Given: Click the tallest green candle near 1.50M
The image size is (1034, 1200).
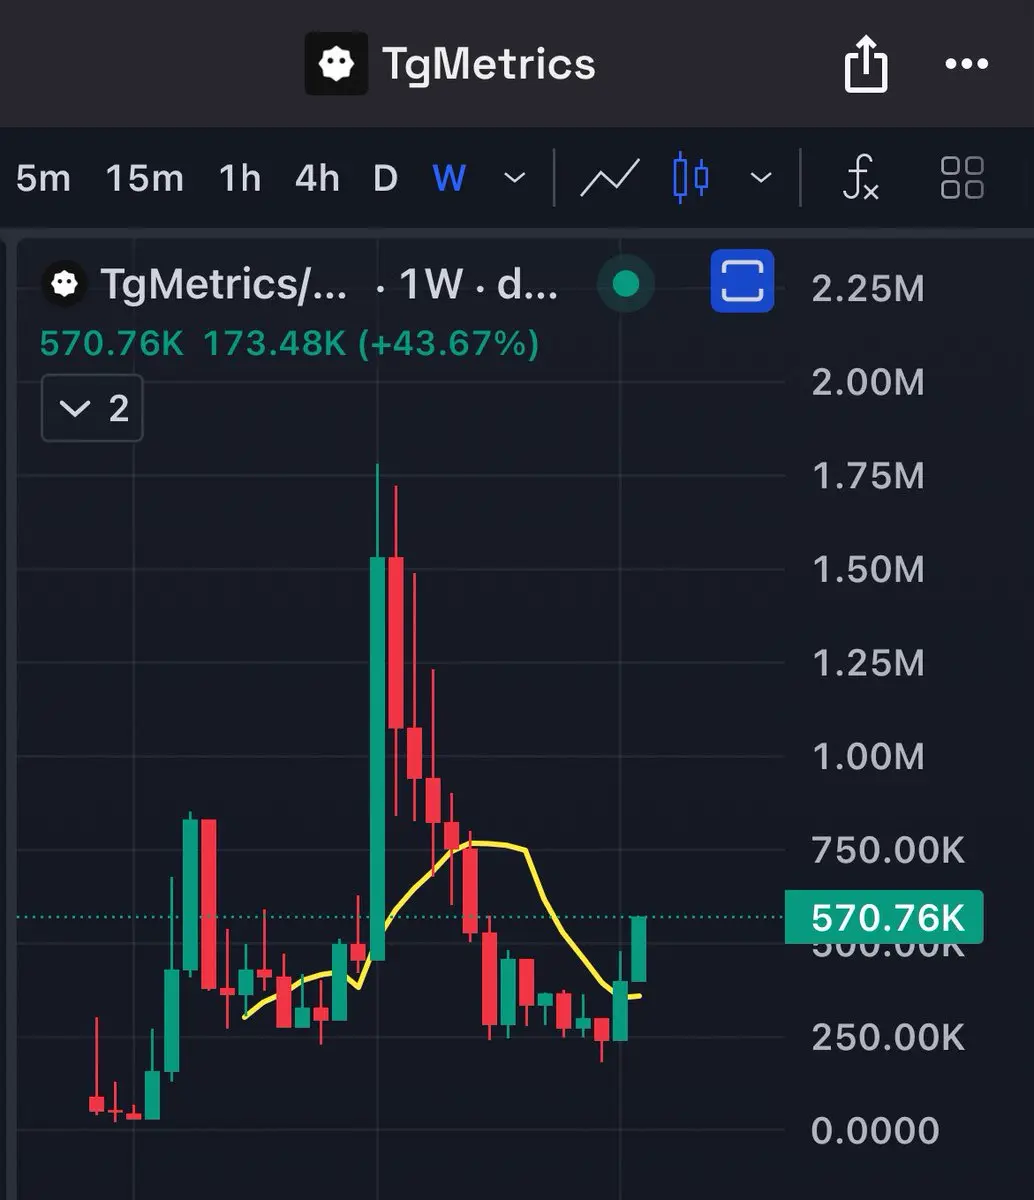Looking at the screenshot, I should pyautogui.click(x=378, y=758).
